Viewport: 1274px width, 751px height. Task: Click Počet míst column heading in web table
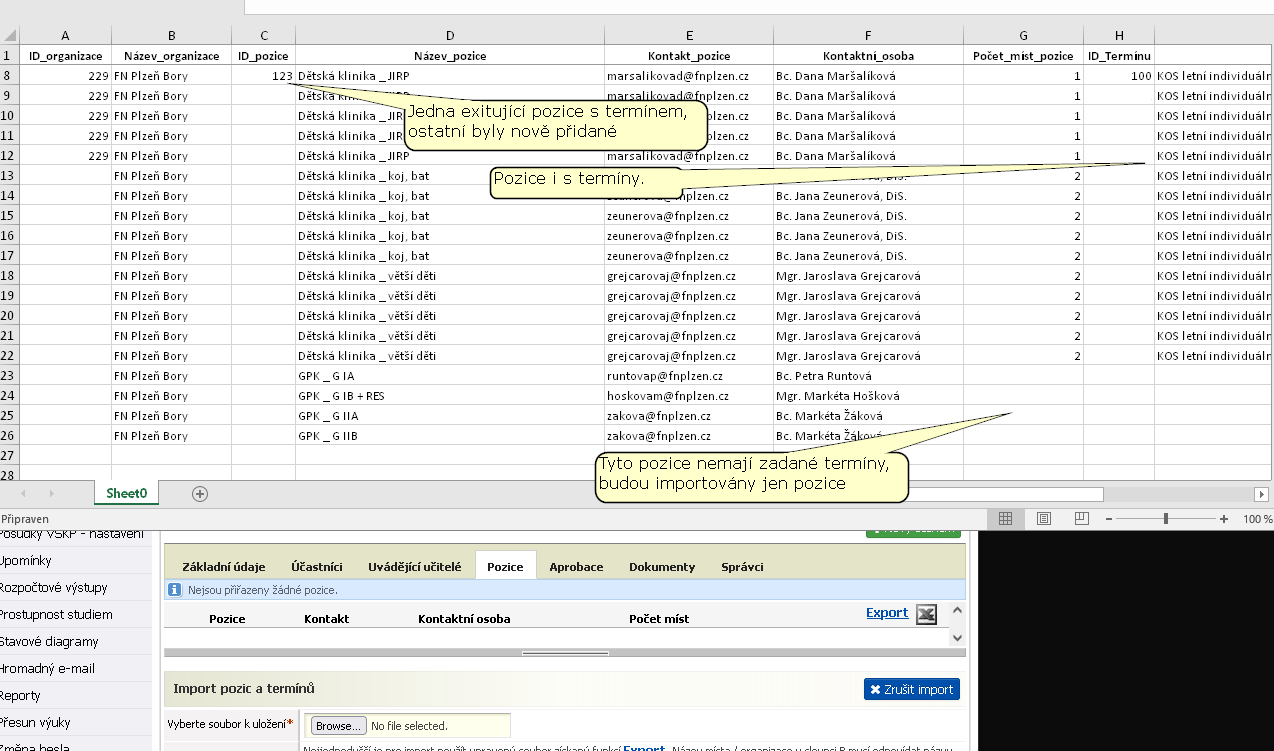click(659, 618)
